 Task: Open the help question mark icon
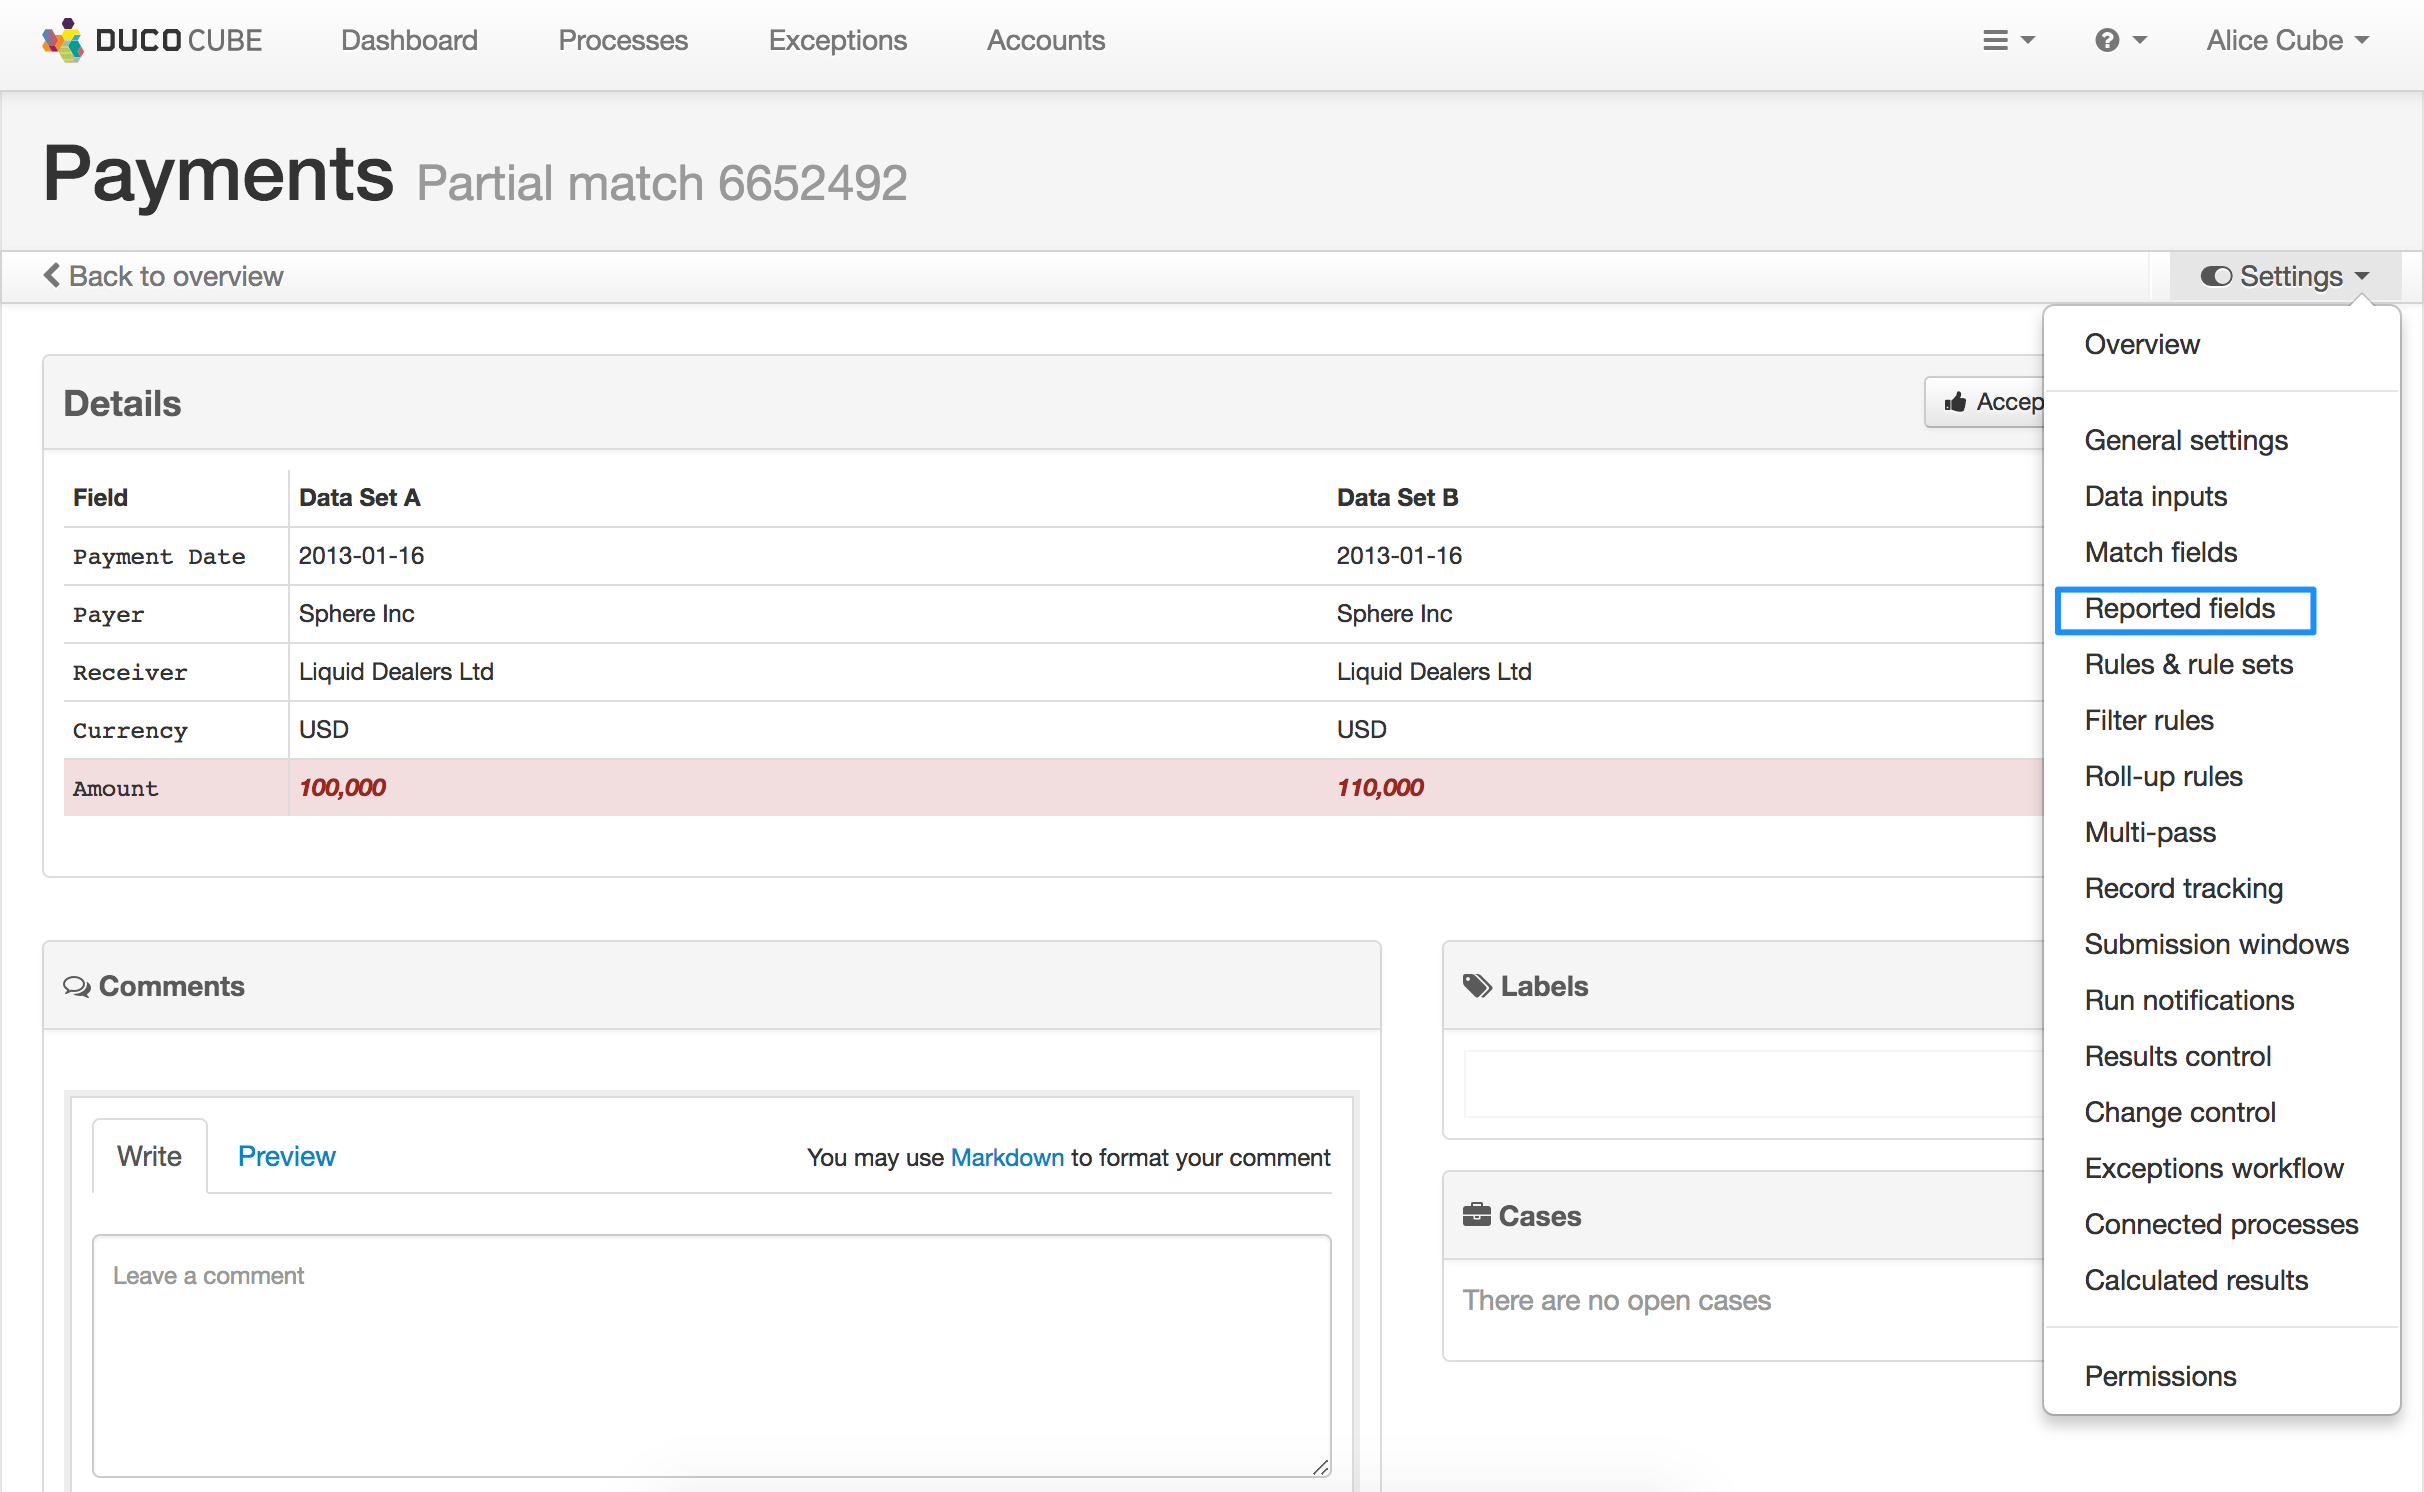(x=2107, y=40)
